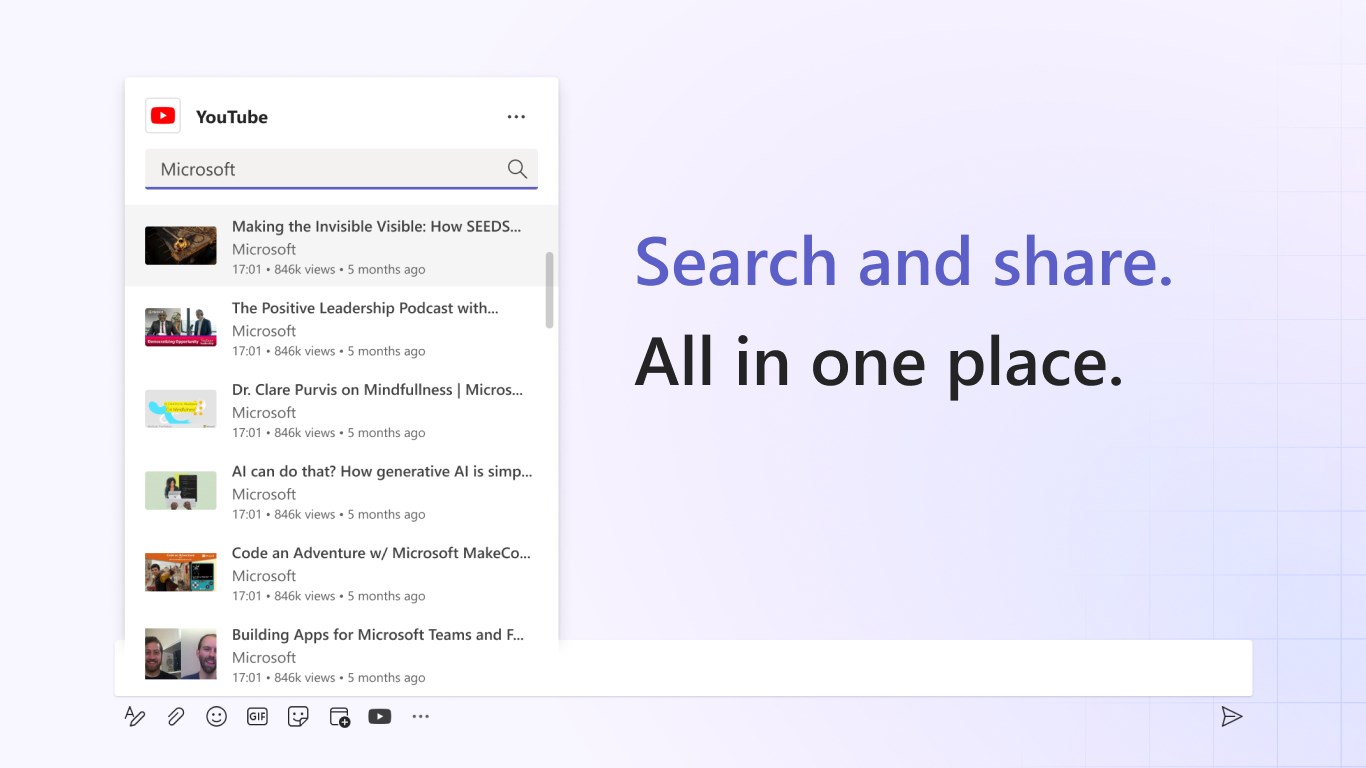Click the results list scrollbar thumb
1366x768 pixels.
tap(549, 290)
